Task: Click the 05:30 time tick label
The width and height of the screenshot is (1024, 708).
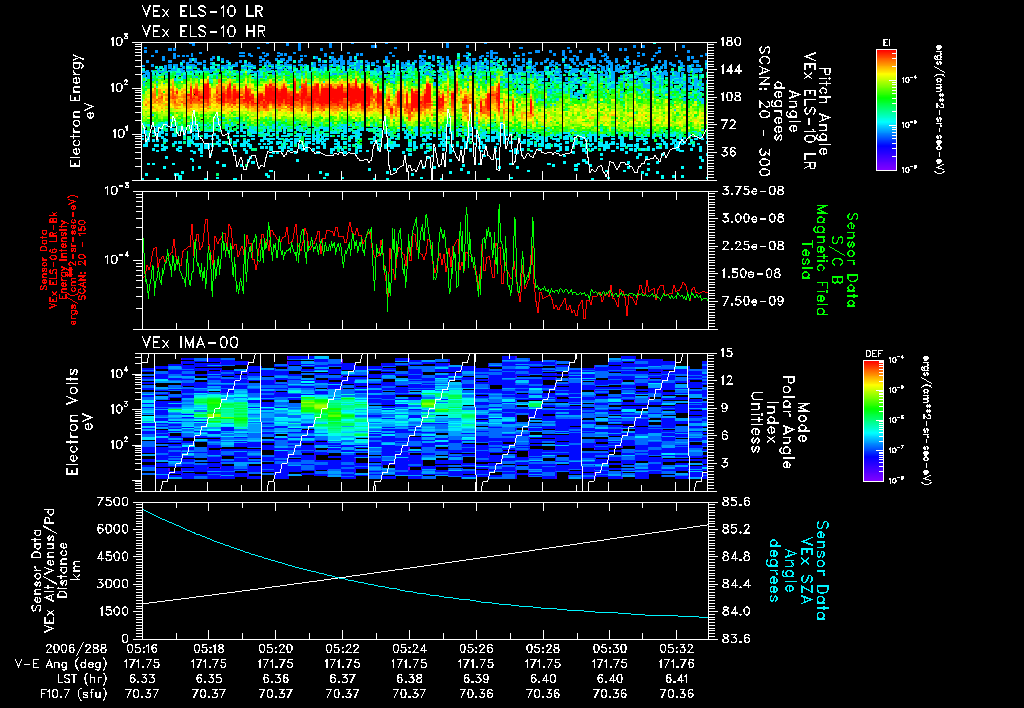Action: (610, 649)
